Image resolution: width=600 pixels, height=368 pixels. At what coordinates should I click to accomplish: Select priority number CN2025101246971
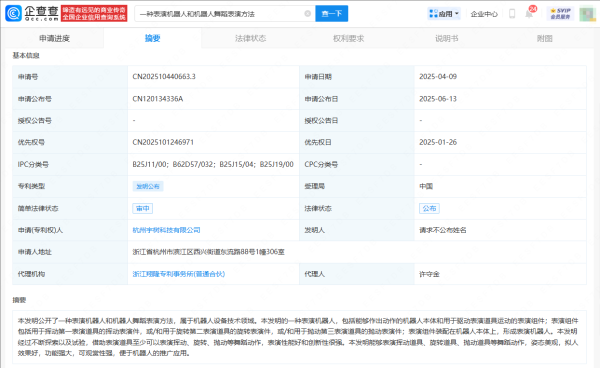163,142
